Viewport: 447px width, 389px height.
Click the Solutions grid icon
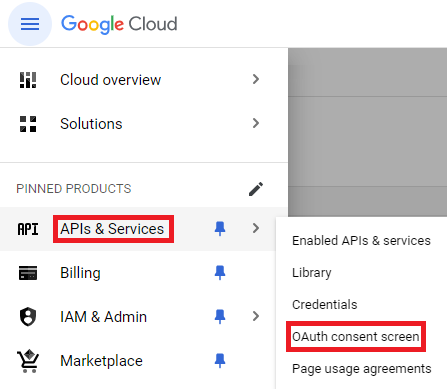28,124
